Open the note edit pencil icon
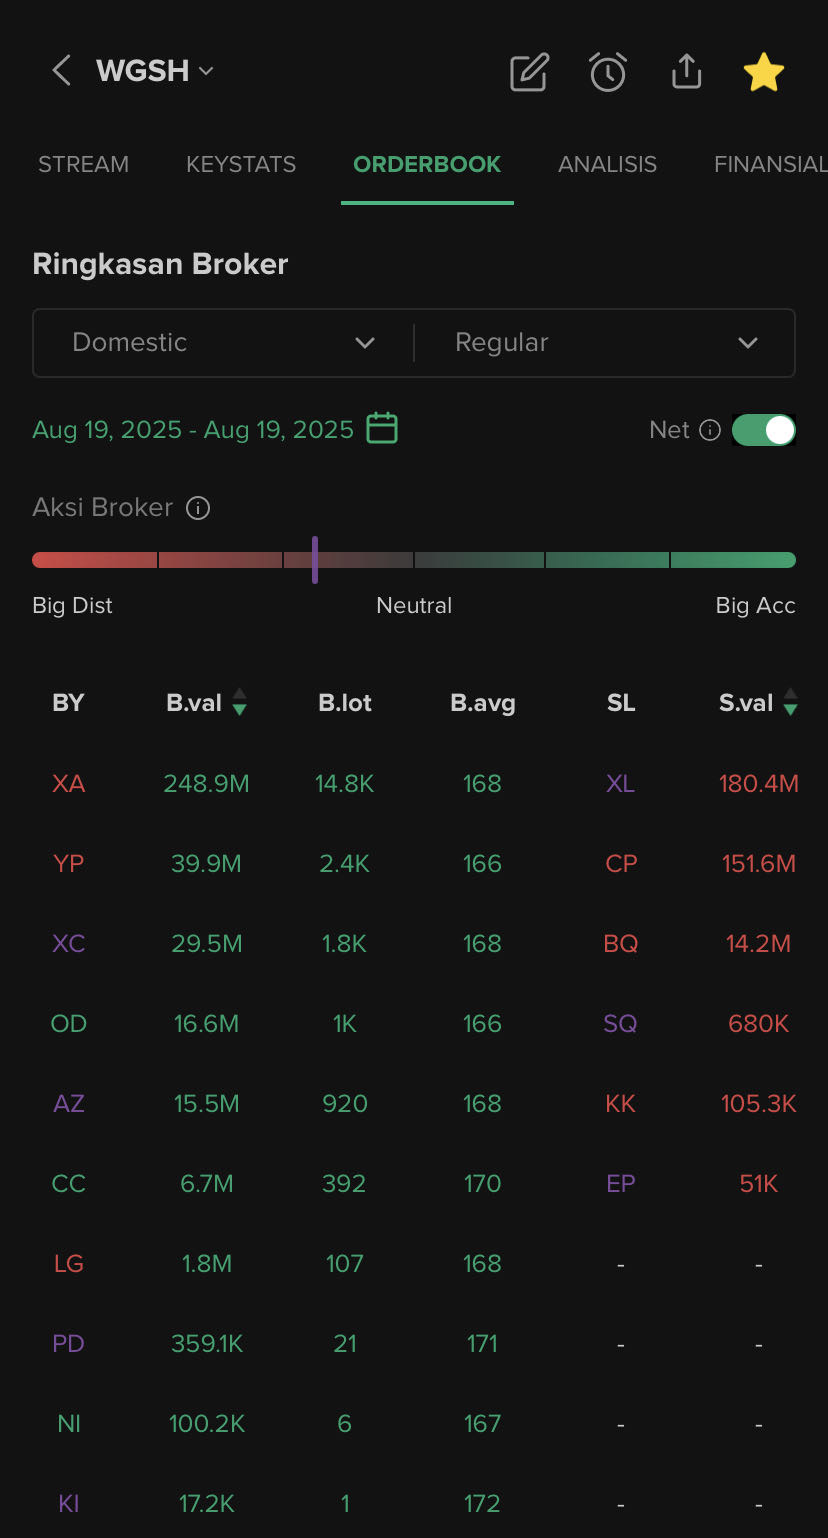Screen dimensions: 828x1538 coord(529,72)
